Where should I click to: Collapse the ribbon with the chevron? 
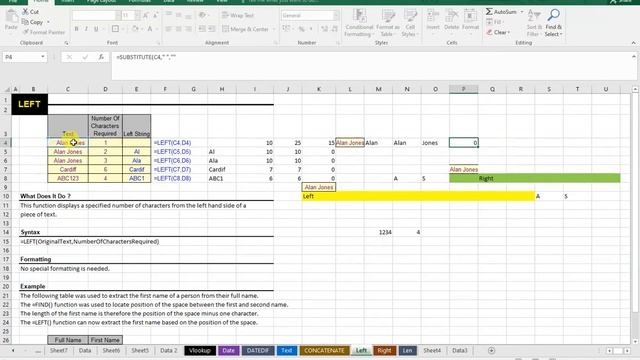633,42
